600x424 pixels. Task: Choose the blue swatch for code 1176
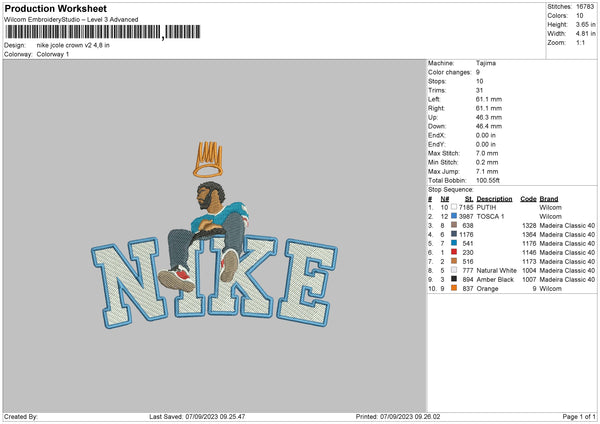click(x=454, y=243)
